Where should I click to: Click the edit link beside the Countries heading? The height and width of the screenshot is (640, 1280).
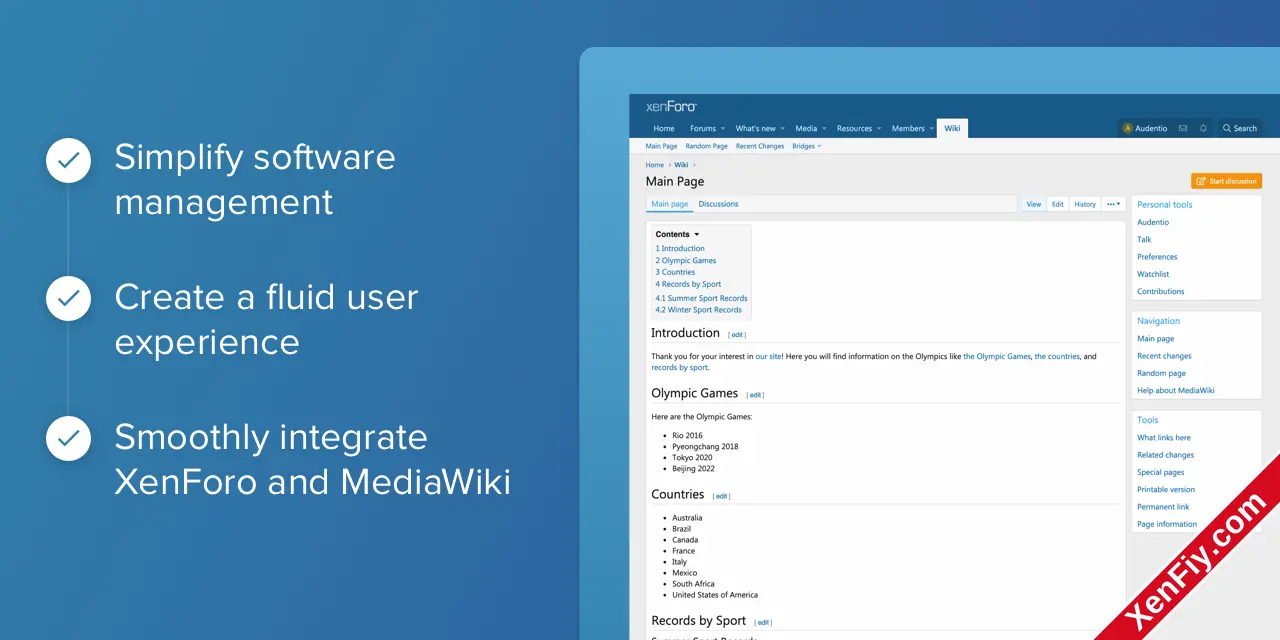(721, 496)
